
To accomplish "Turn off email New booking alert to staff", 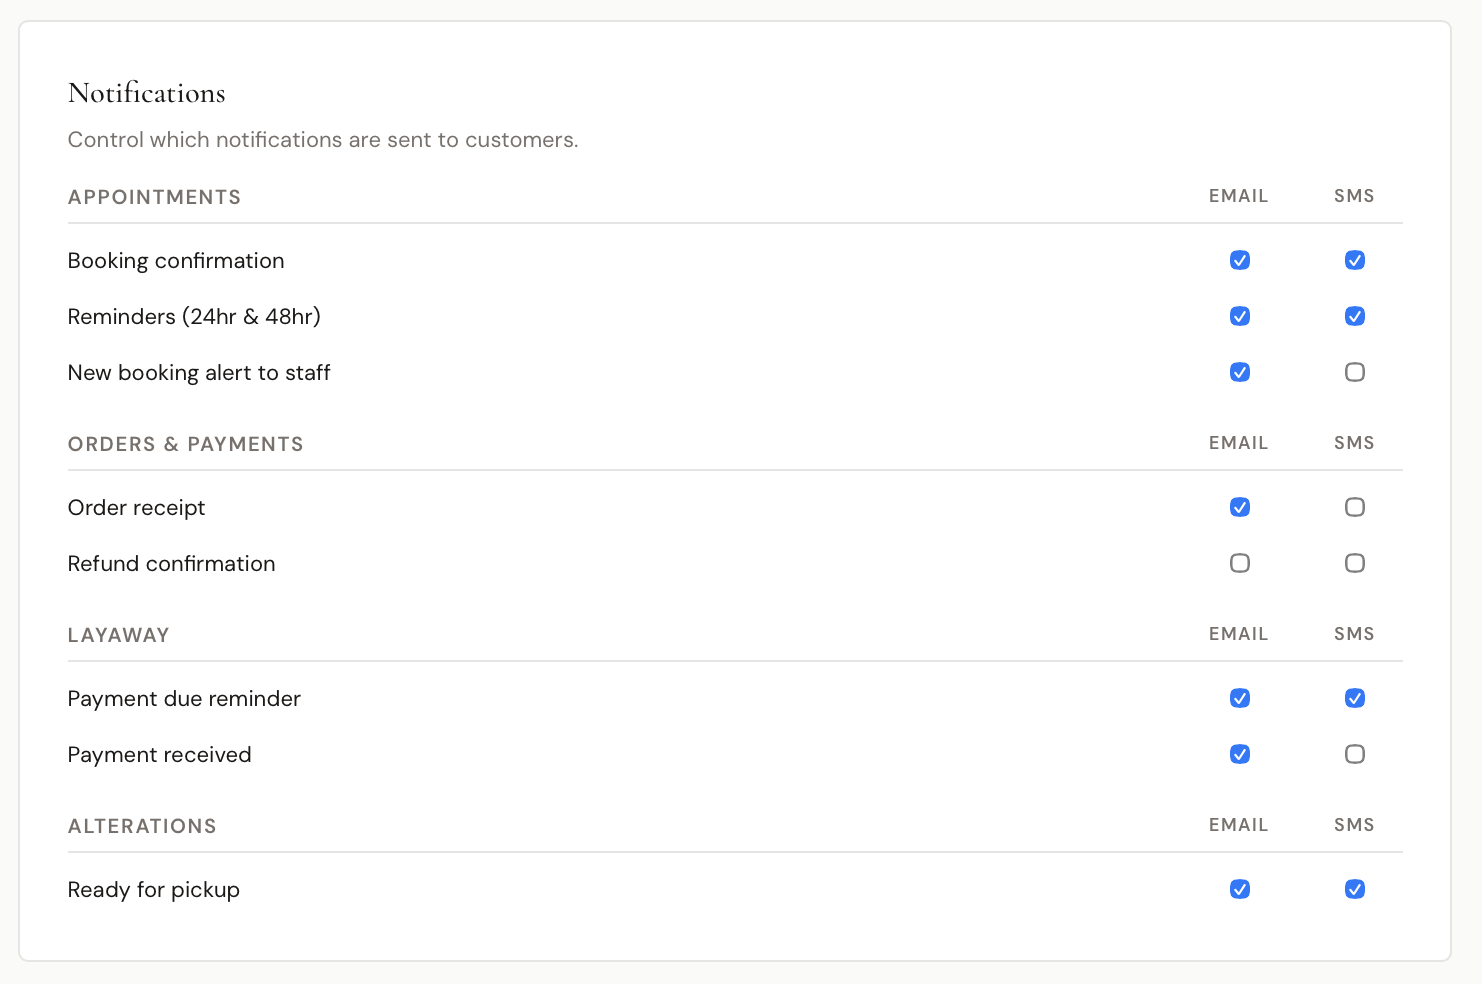I will pyautogui.click(x=1240, y=372).
